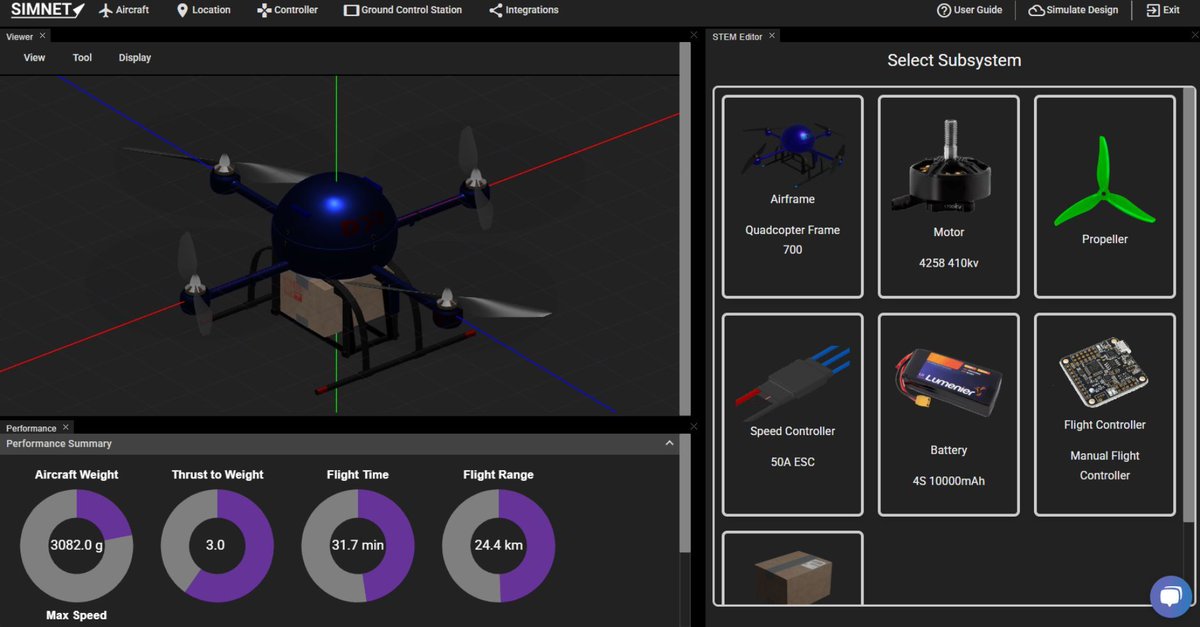Click the Performance panel scrollbar
This screenshot has height=627, width=1200.
pos(685,495)
